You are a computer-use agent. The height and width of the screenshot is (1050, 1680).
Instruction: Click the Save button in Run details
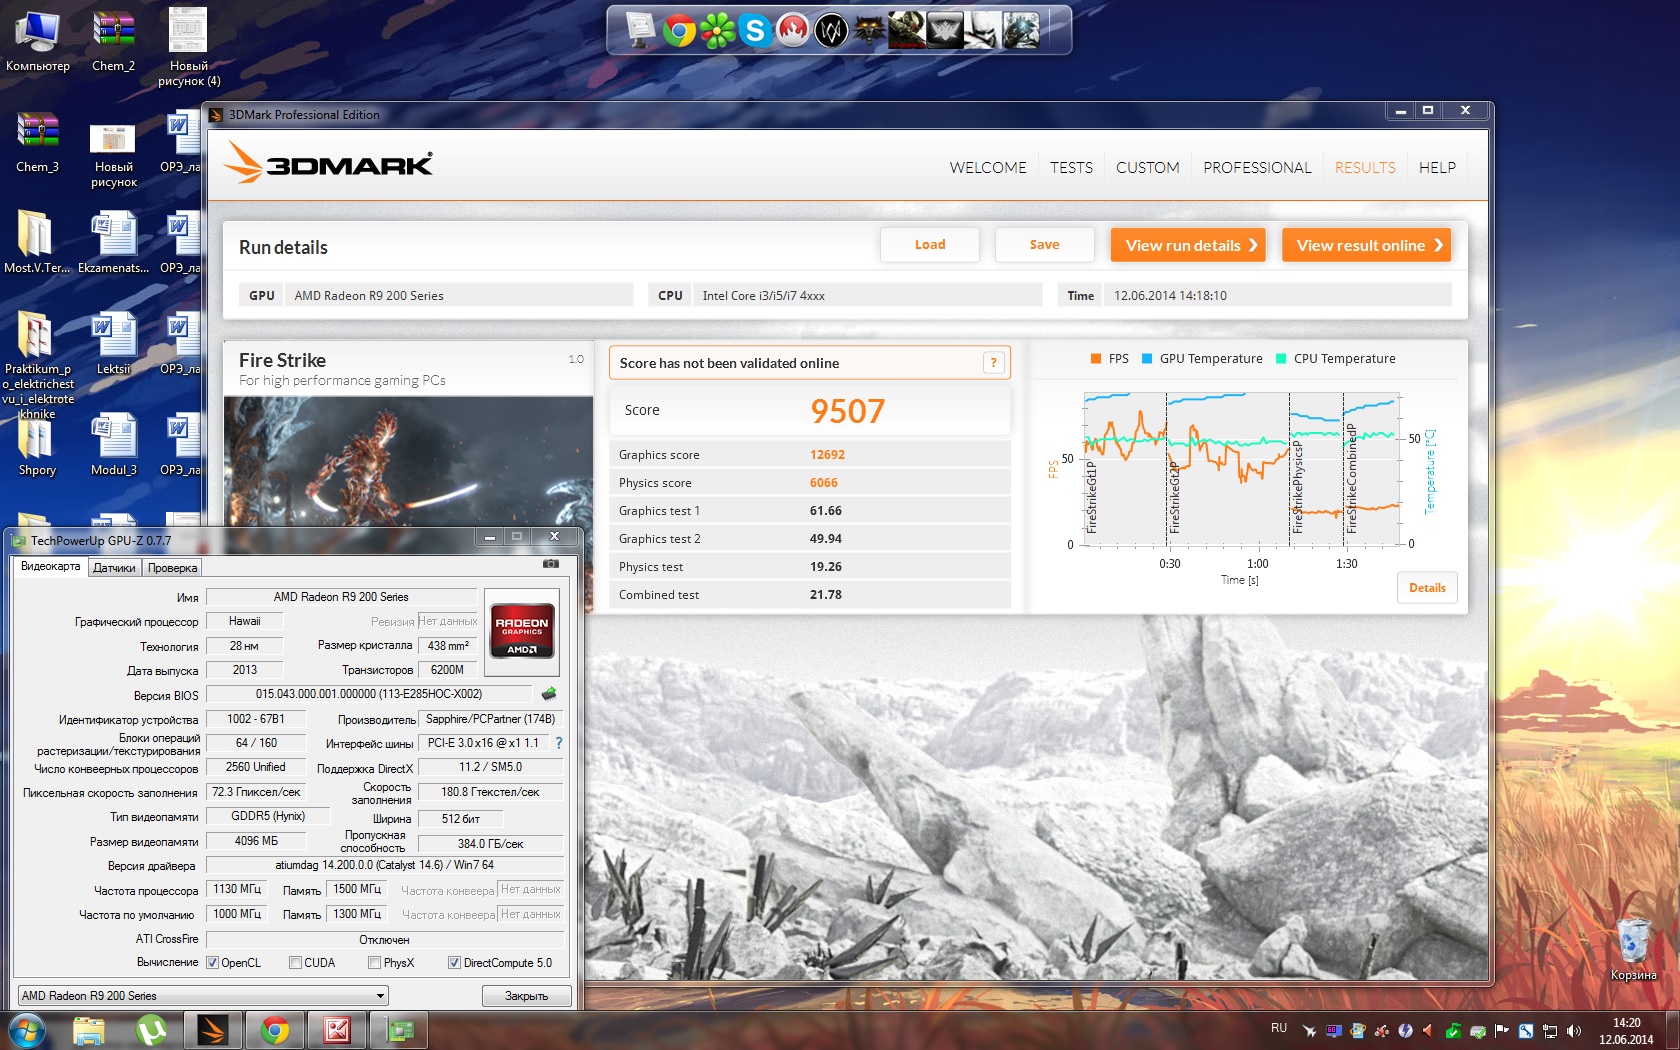pyautogui.click(x=1044, y=245)
